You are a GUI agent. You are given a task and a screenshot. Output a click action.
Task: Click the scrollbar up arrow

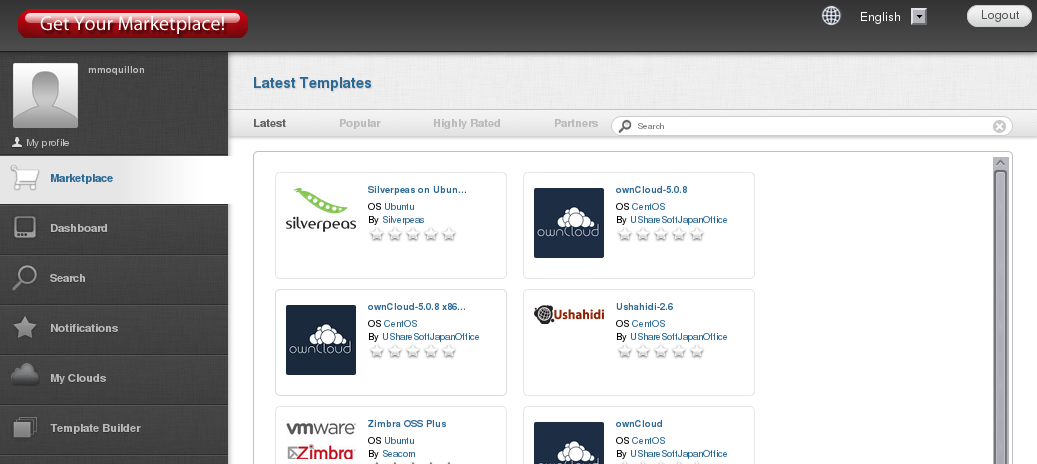point(999,163)
